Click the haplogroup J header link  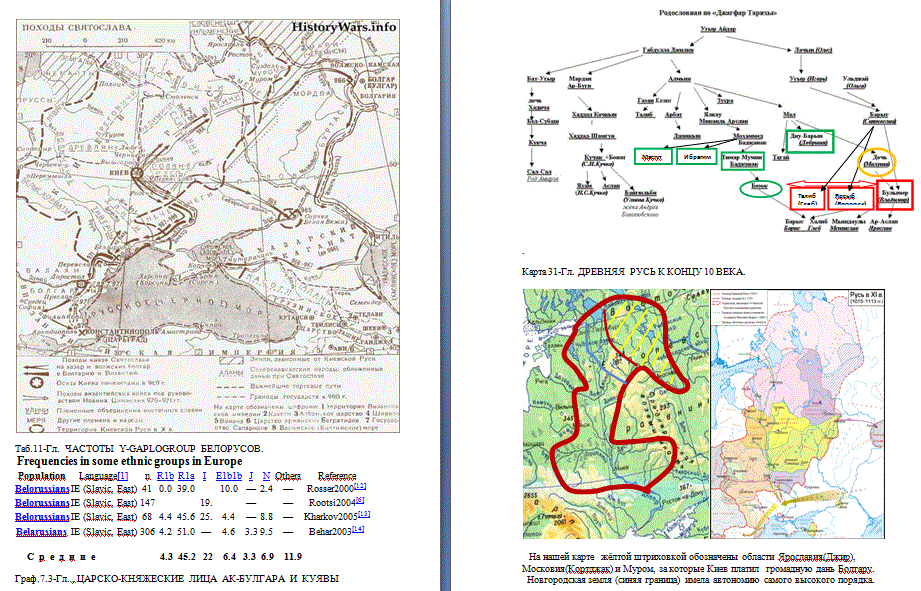pyautogui.click(x=251, y=476)
